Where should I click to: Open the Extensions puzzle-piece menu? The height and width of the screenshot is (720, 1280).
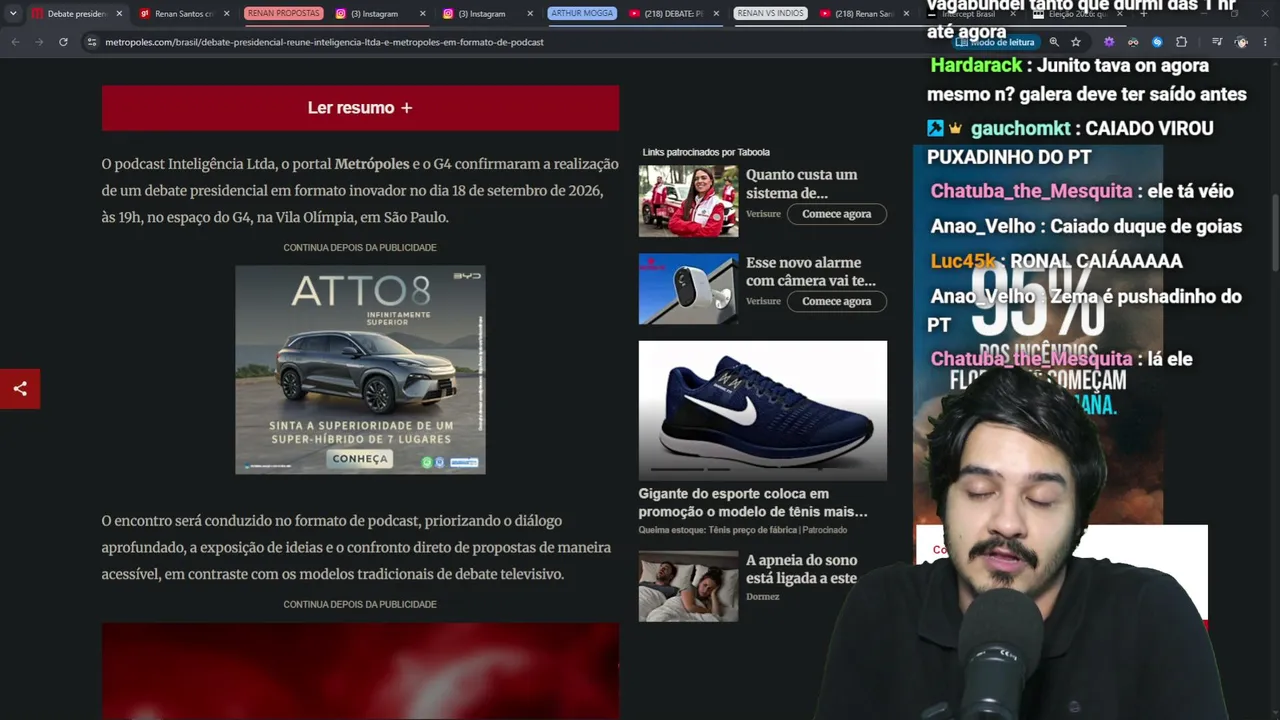pyautogui.click(x=1181, y=42)
